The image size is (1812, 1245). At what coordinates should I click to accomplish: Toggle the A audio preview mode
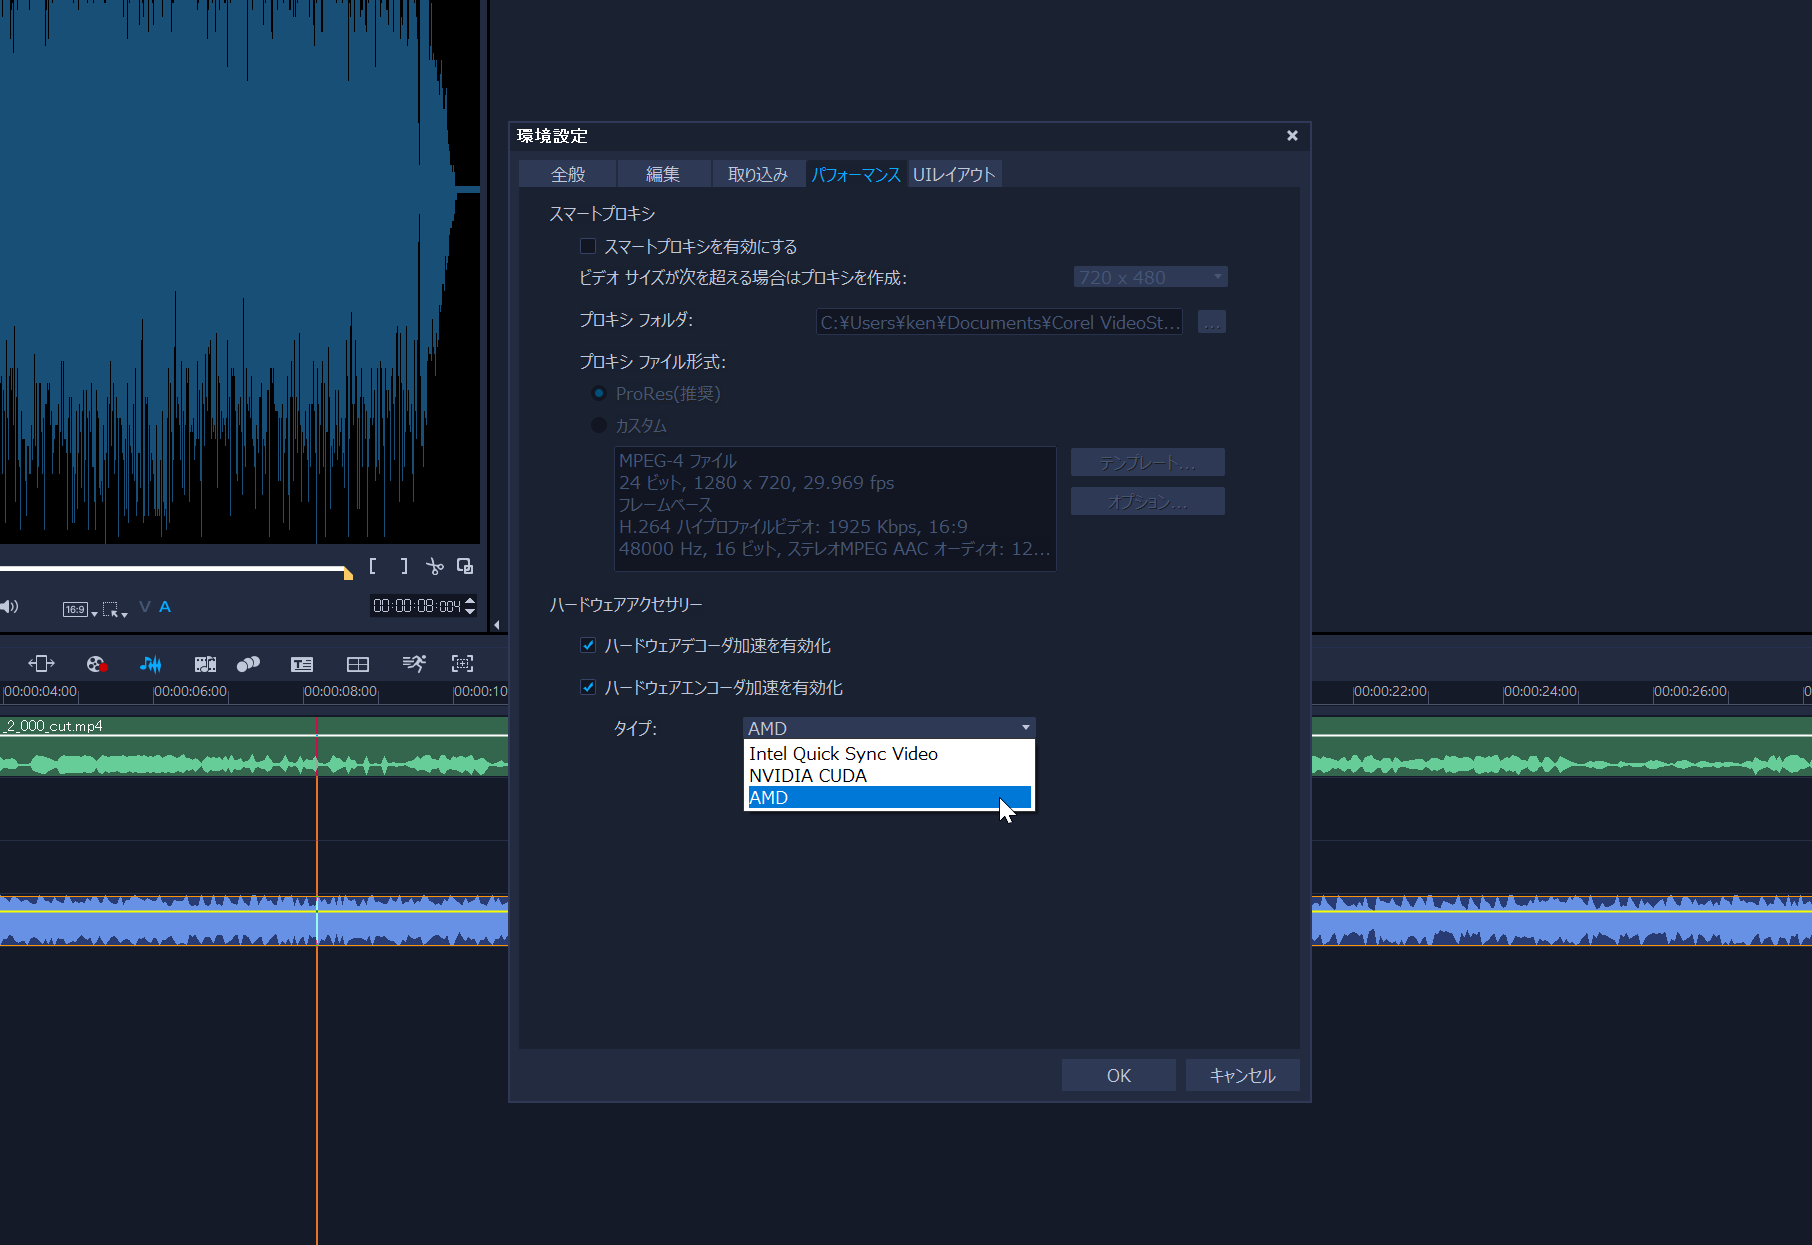pos(165,607)
